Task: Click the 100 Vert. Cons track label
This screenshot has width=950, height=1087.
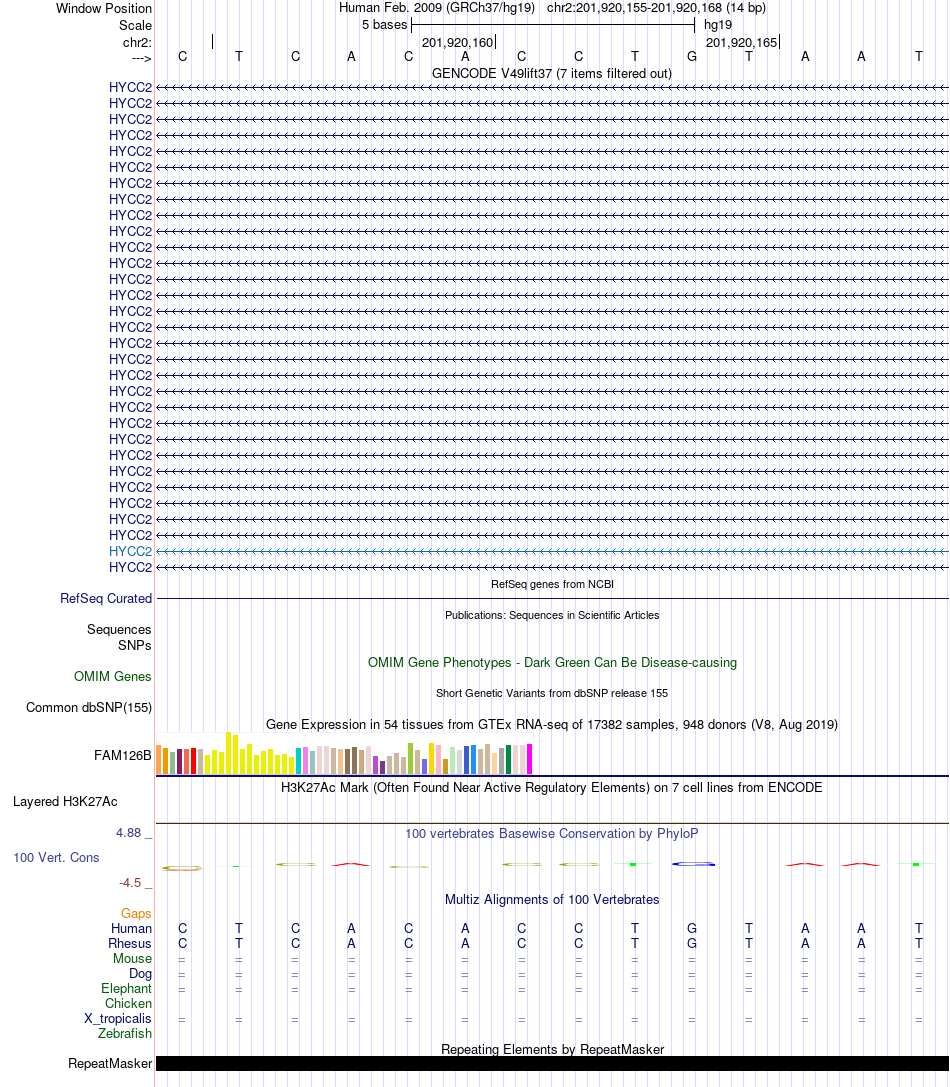Action: coord(56,858)
